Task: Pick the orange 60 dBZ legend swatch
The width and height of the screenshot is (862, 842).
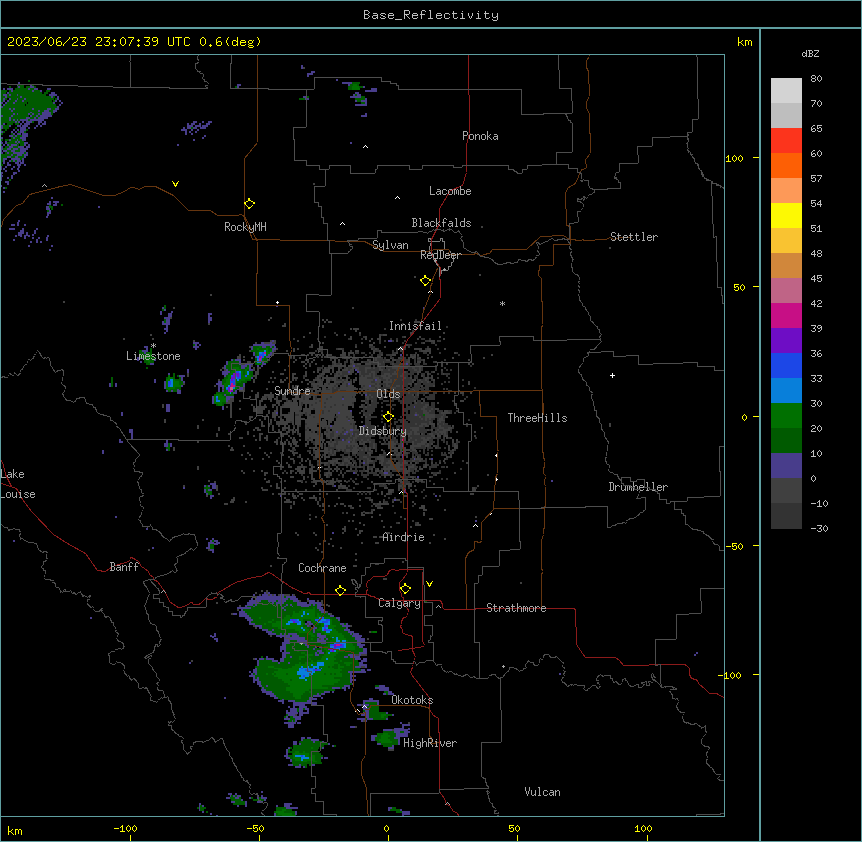Action: click(786, 165)
